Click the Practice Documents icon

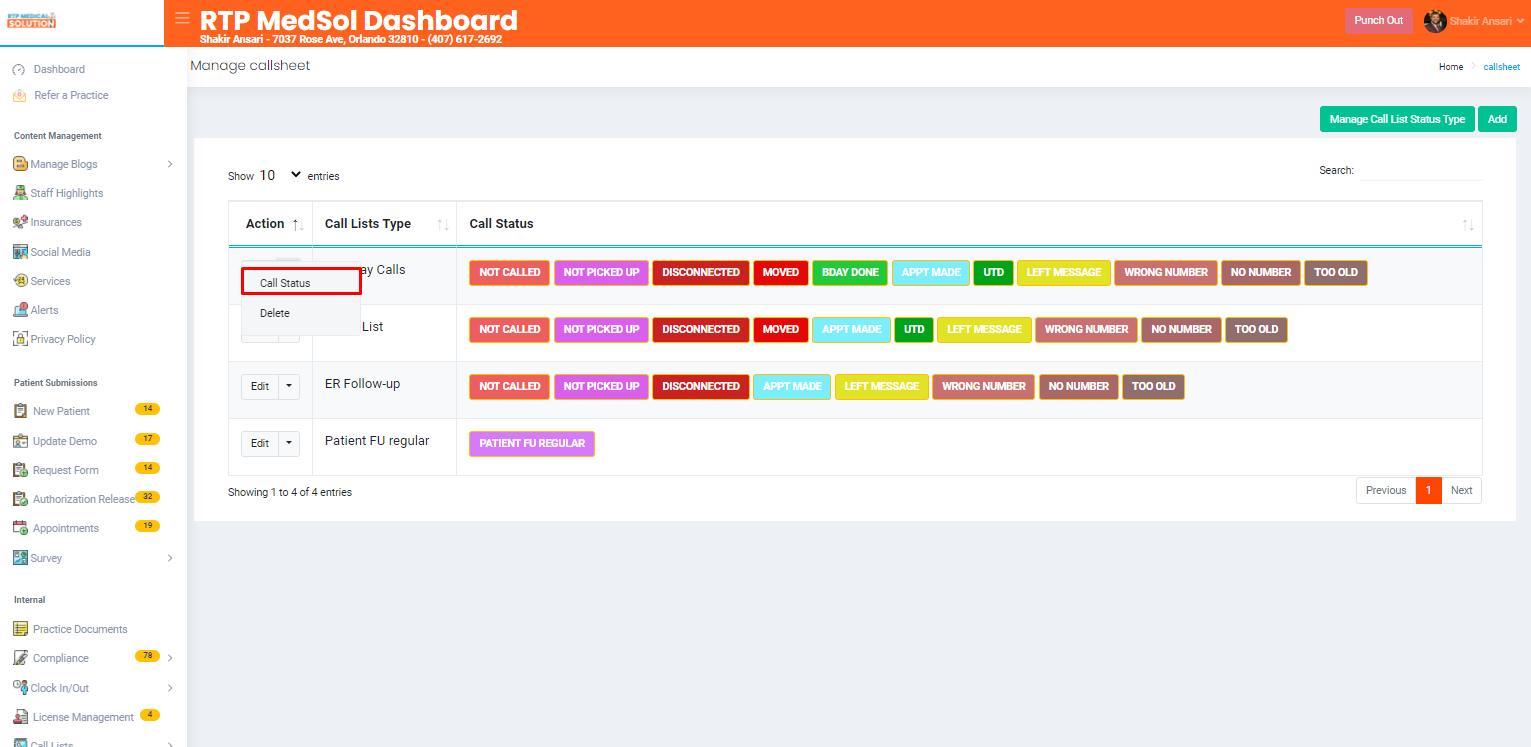click(x=20, y=629)
